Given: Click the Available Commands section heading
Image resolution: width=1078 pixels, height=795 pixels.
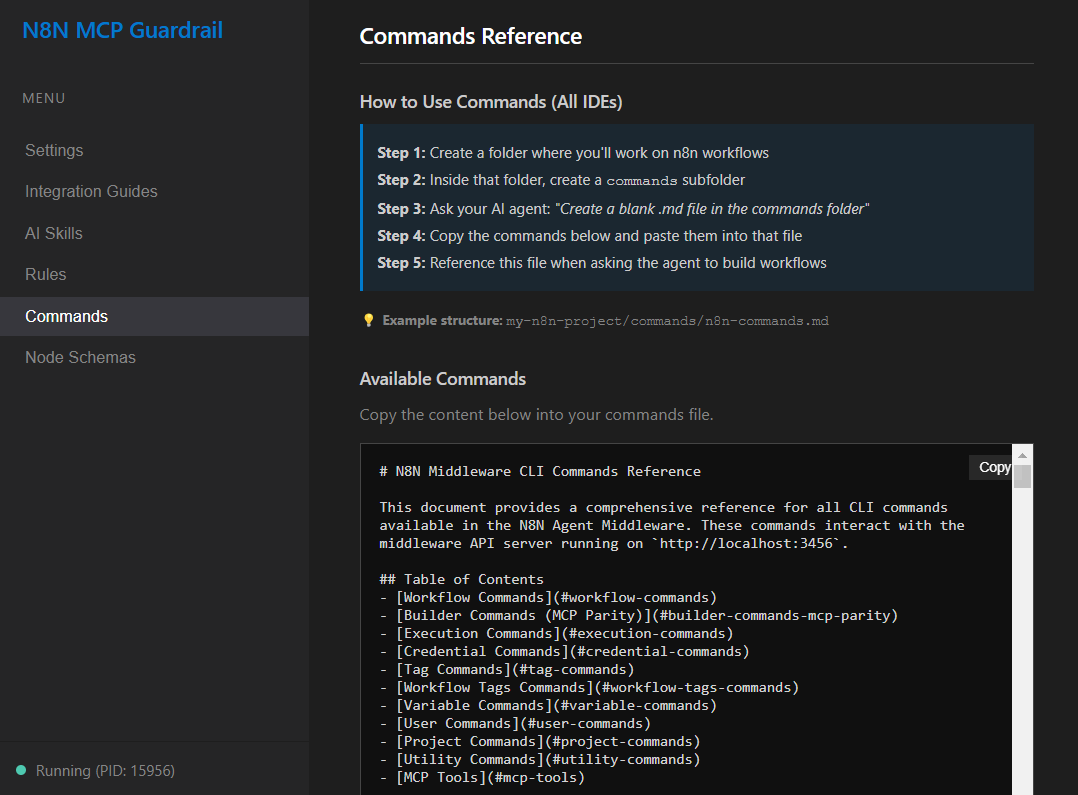Looking at the screenshot, I should pos(443,379).
